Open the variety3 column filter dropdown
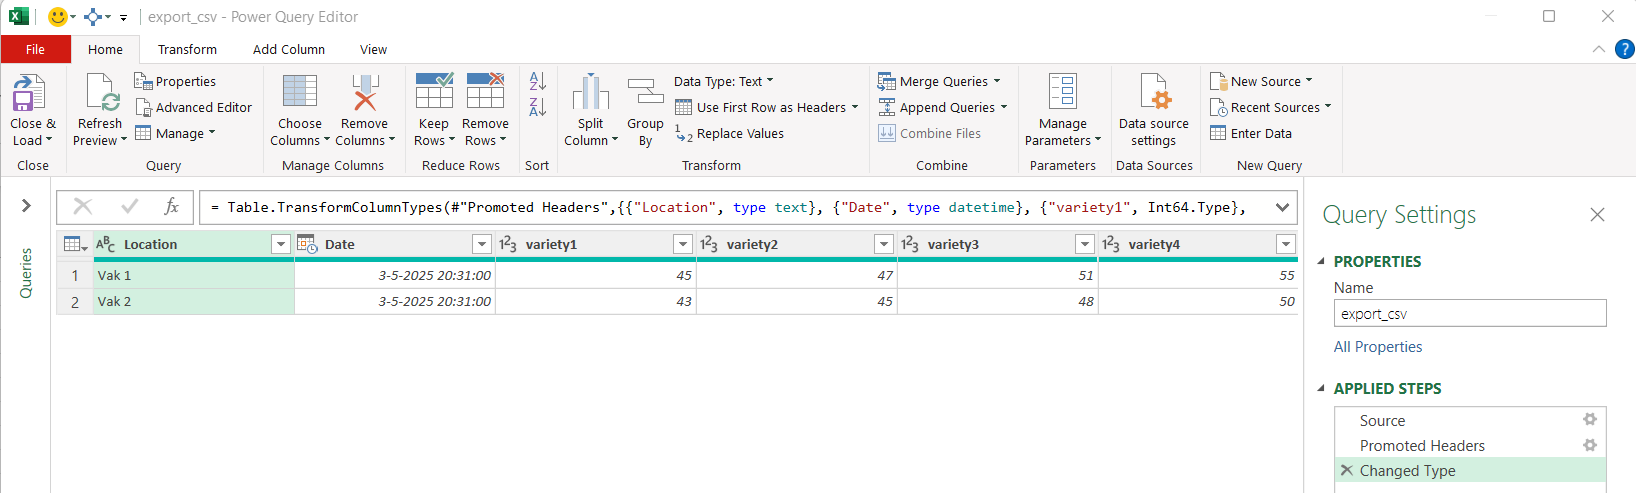 pos(1085,244)
